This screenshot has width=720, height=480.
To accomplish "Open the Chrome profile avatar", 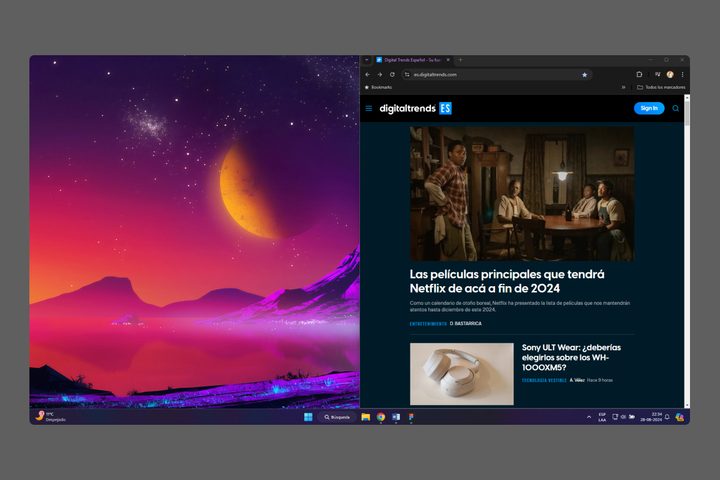I will pyautogui.click(x=670, y=74).
